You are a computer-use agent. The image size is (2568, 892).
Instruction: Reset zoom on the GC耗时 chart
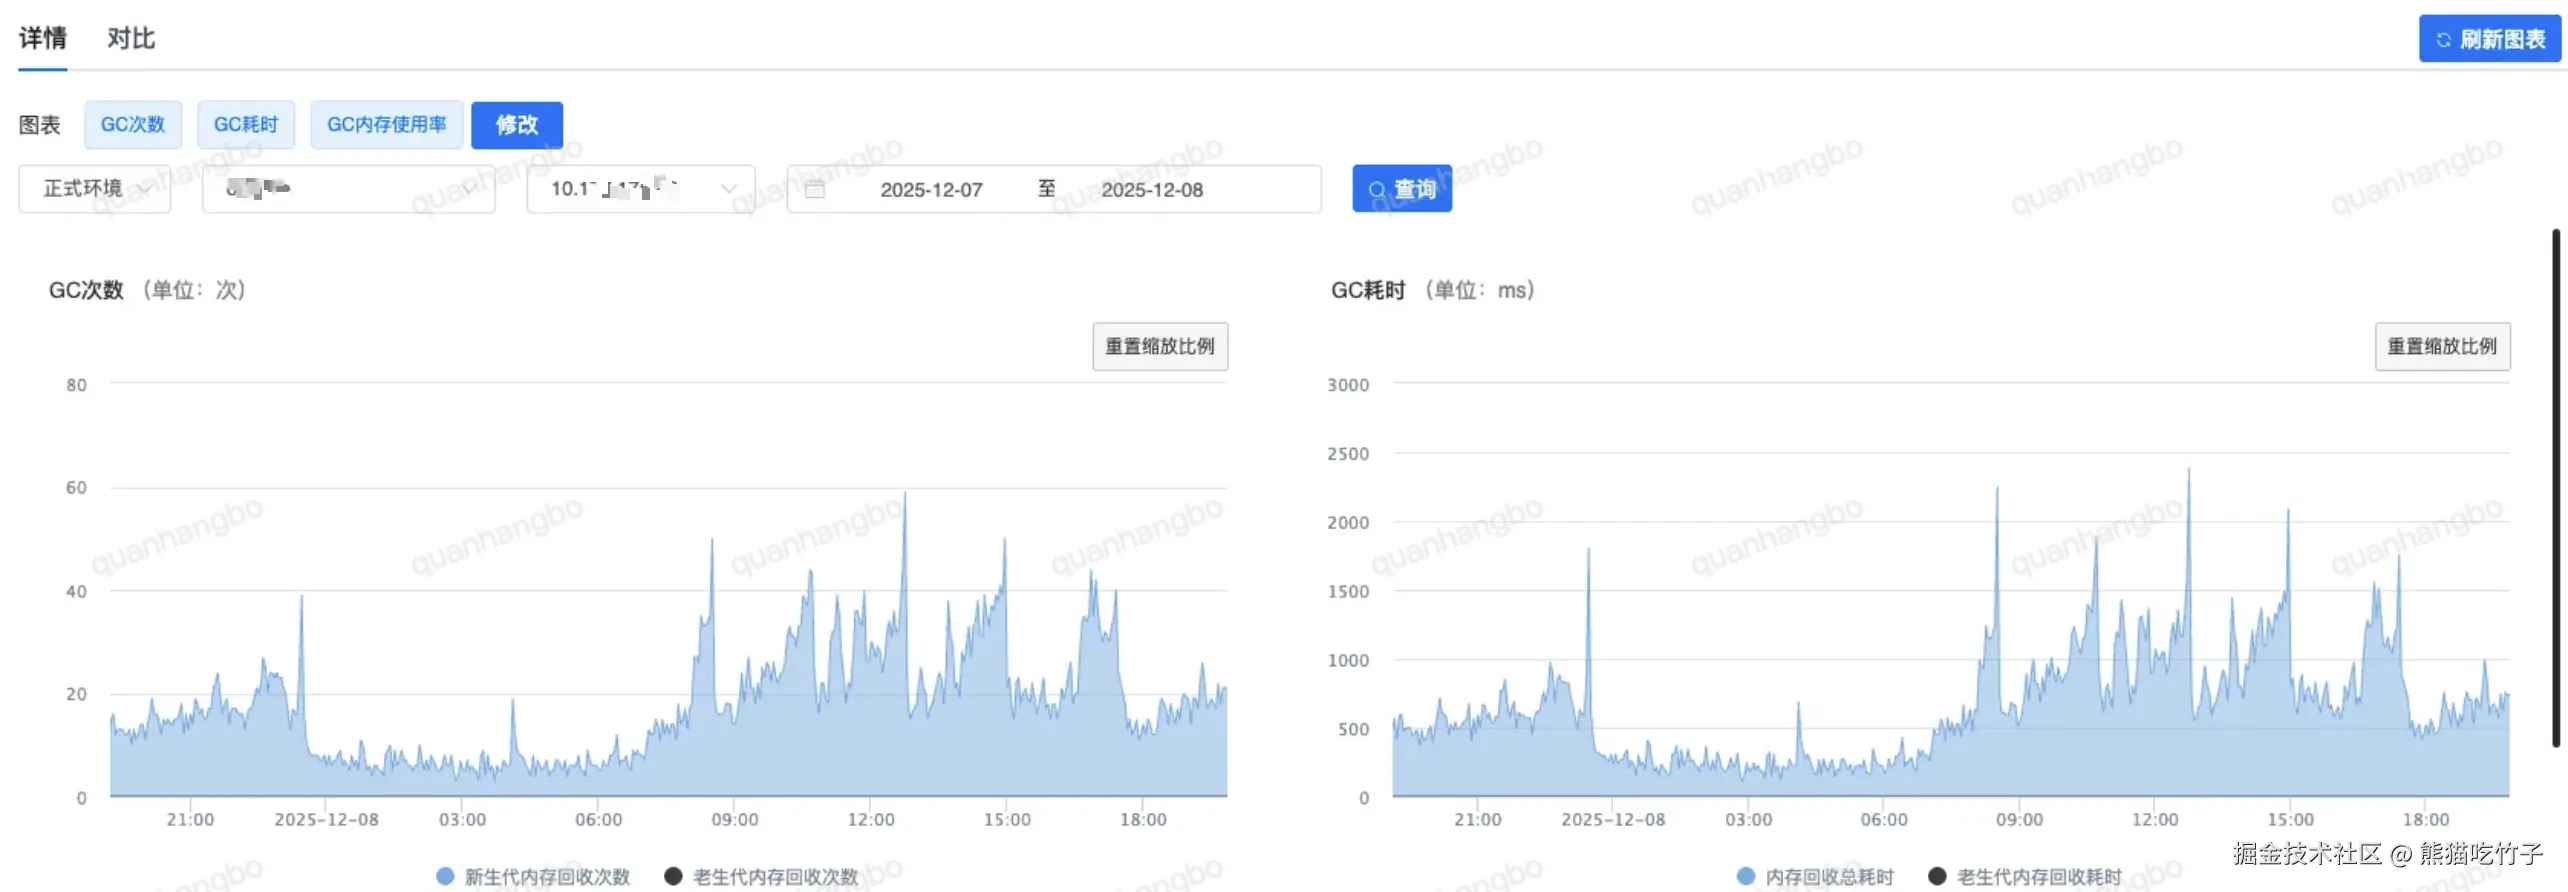(2442, 347)
